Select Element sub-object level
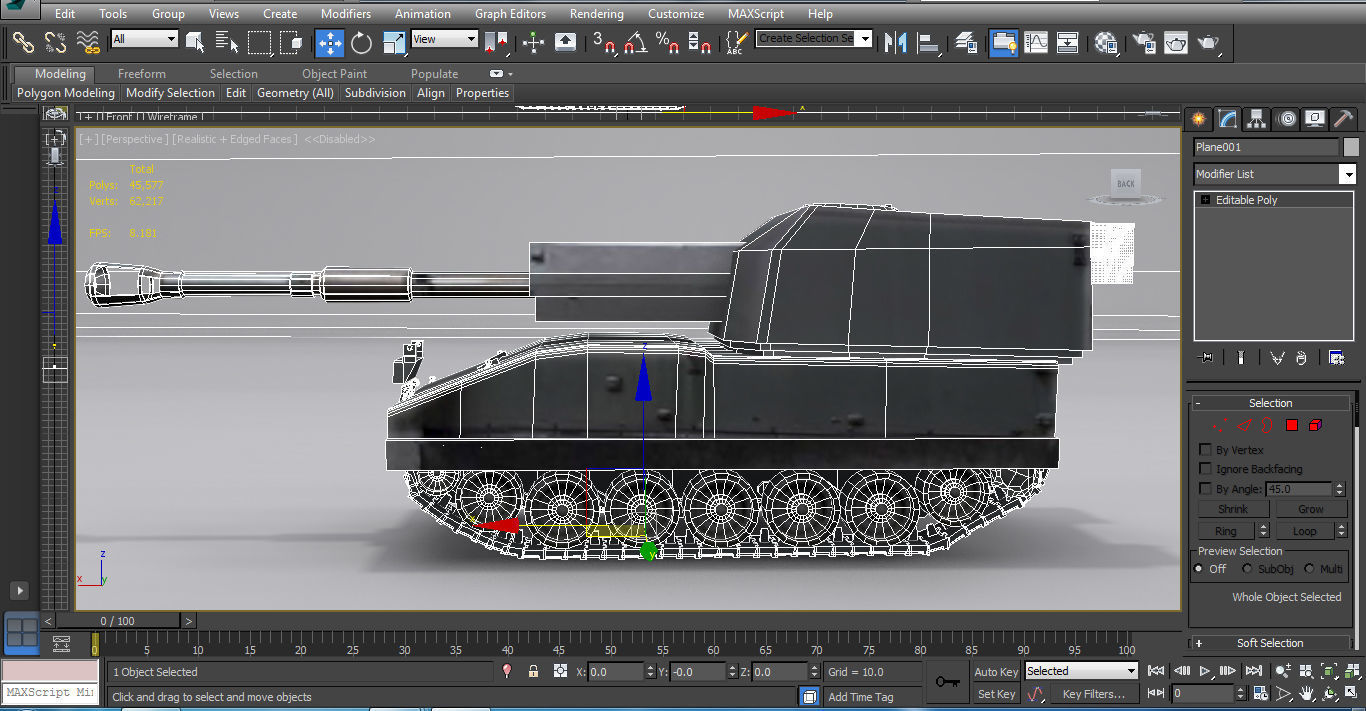 (x=1315, y=425)
